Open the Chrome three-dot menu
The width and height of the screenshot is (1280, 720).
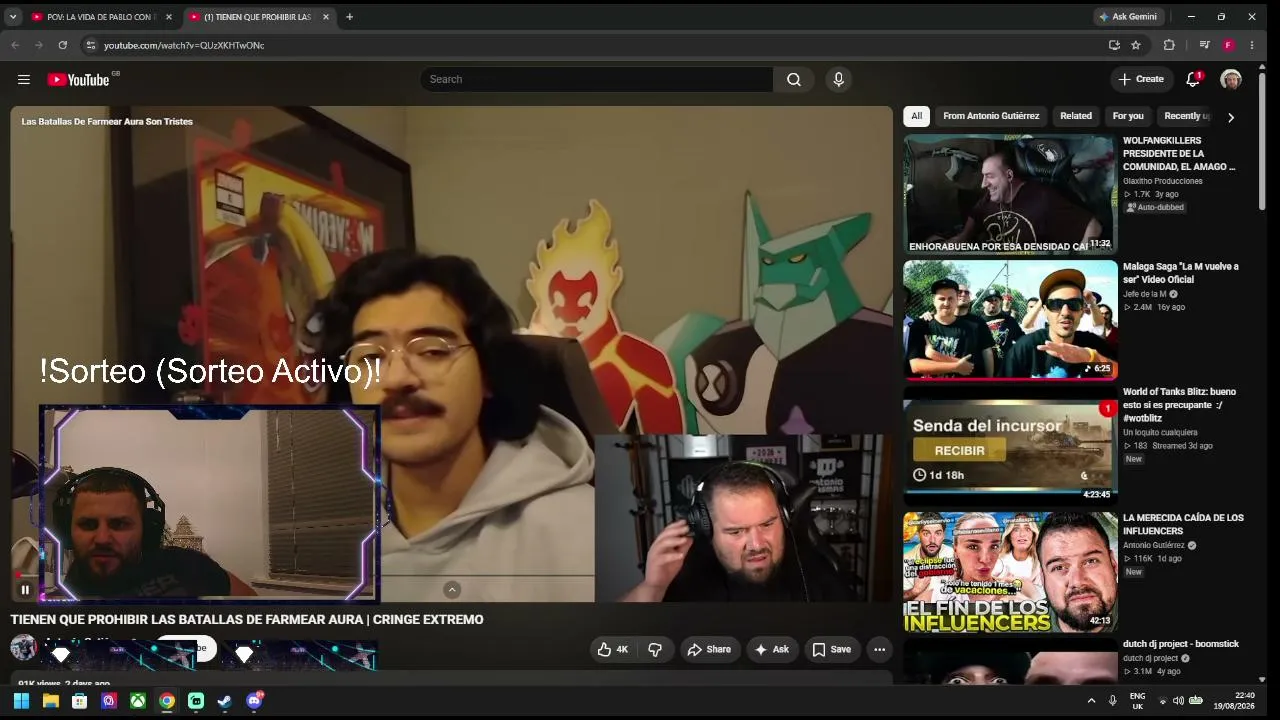click(1252, 45)
